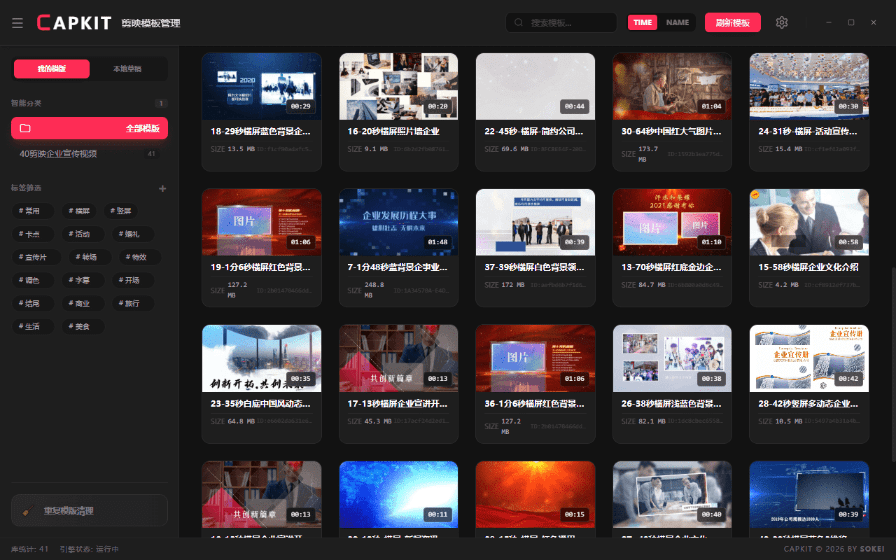The height and width of the screenshot is (560, 896).
Task: Open the hamburger menu beside the CAPKIT logo
Action: tap(17, 22)
